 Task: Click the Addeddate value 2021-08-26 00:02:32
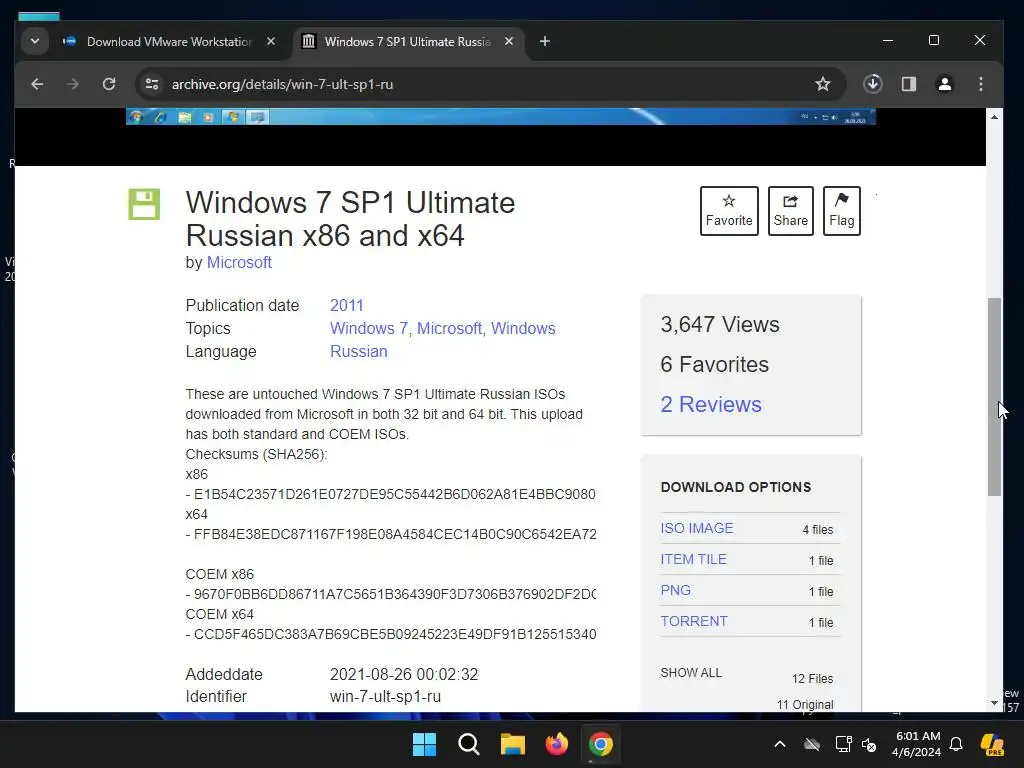coord(404,675)
